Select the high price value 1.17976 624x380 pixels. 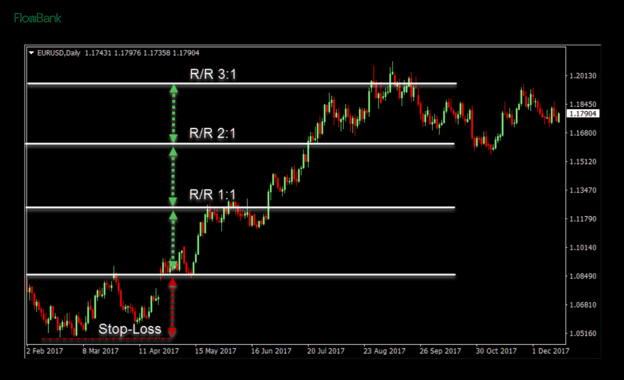click(127, 53)
